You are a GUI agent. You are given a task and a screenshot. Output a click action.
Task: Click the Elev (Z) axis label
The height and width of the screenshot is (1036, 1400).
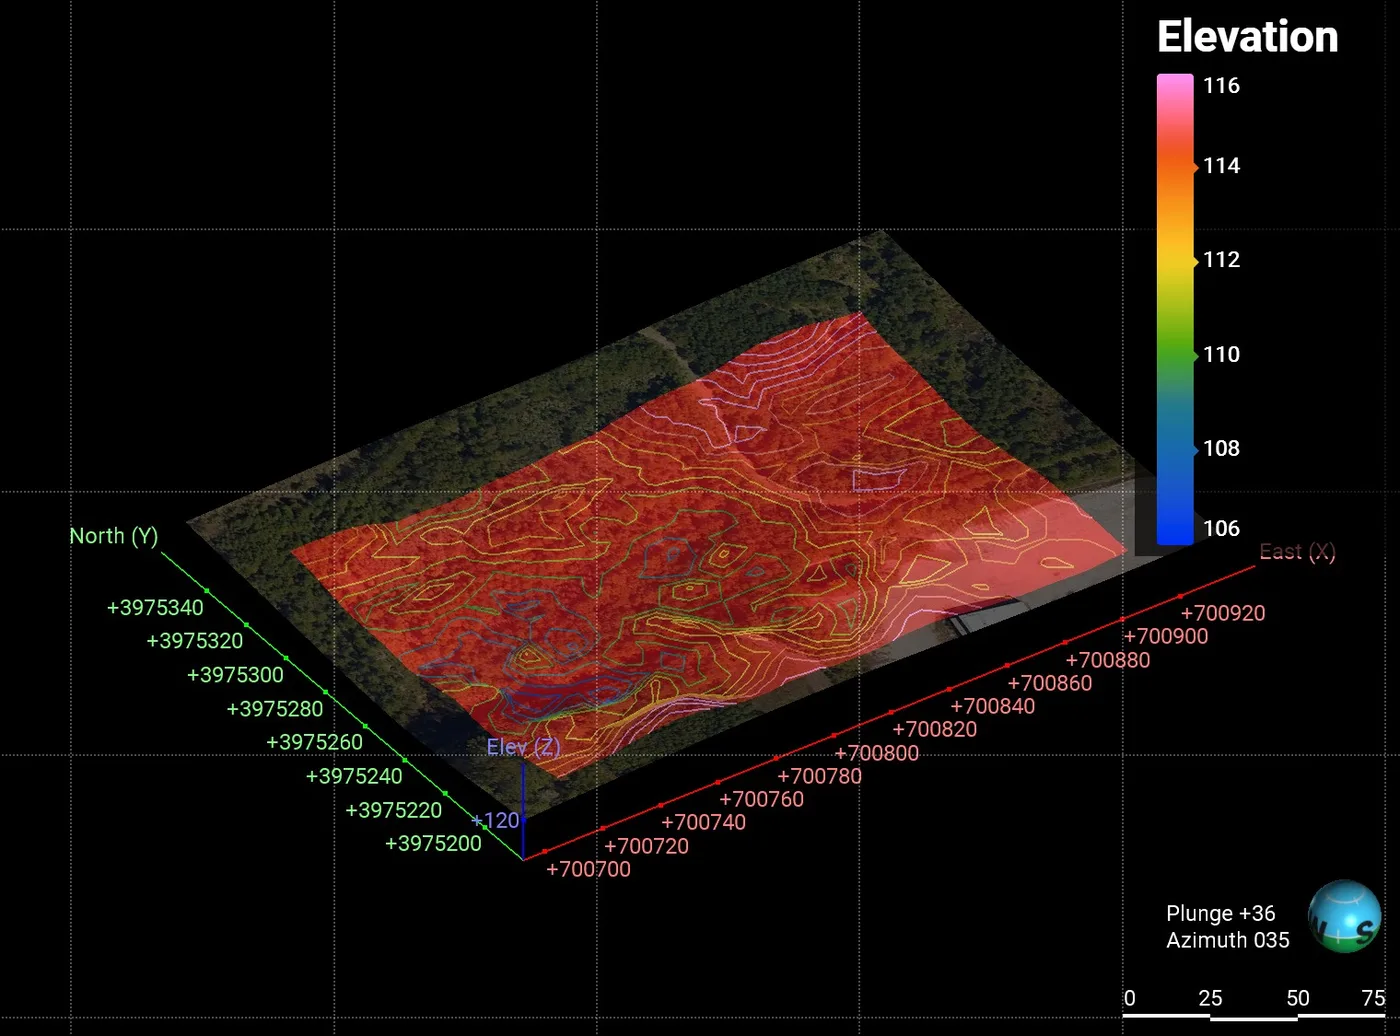click(x=523, y=747)
